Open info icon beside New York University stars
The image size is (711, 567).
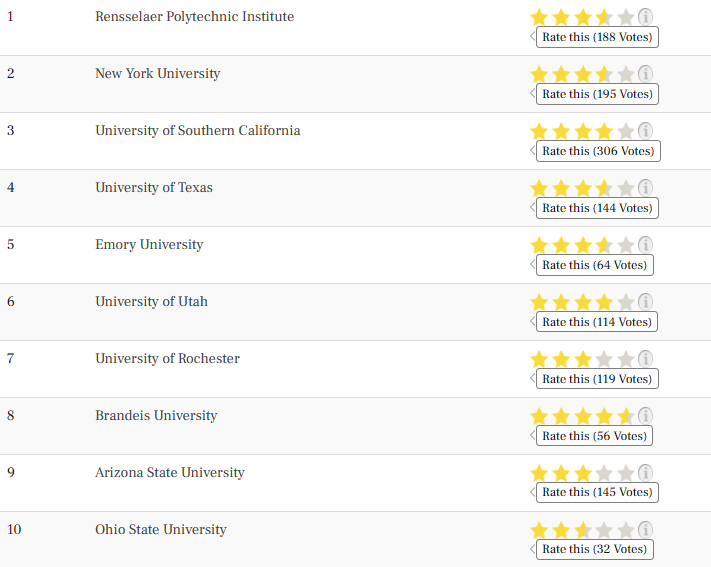(x=645, y=74)
